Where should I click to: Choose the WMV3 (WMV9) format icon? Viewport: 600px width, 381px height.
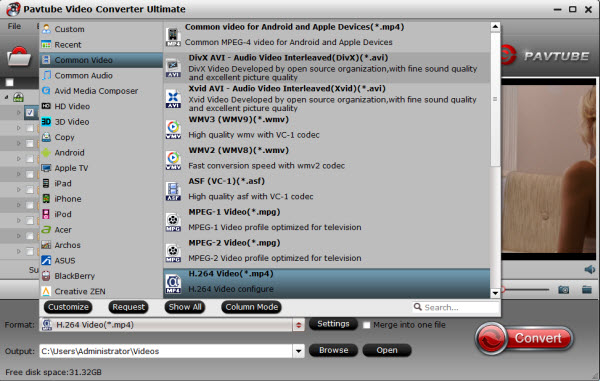pyautogui.click(x=173, y=129)
